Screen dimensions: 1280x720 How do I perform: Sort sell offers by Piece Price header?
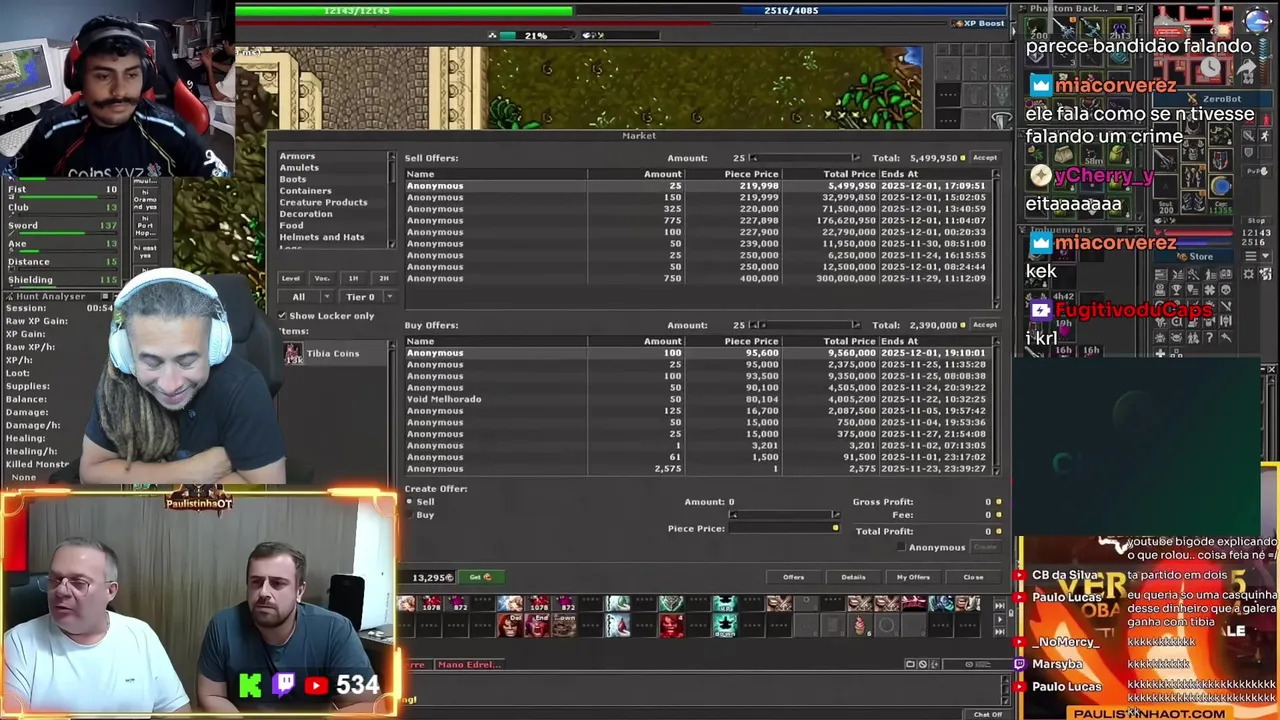tap(751, 174)
